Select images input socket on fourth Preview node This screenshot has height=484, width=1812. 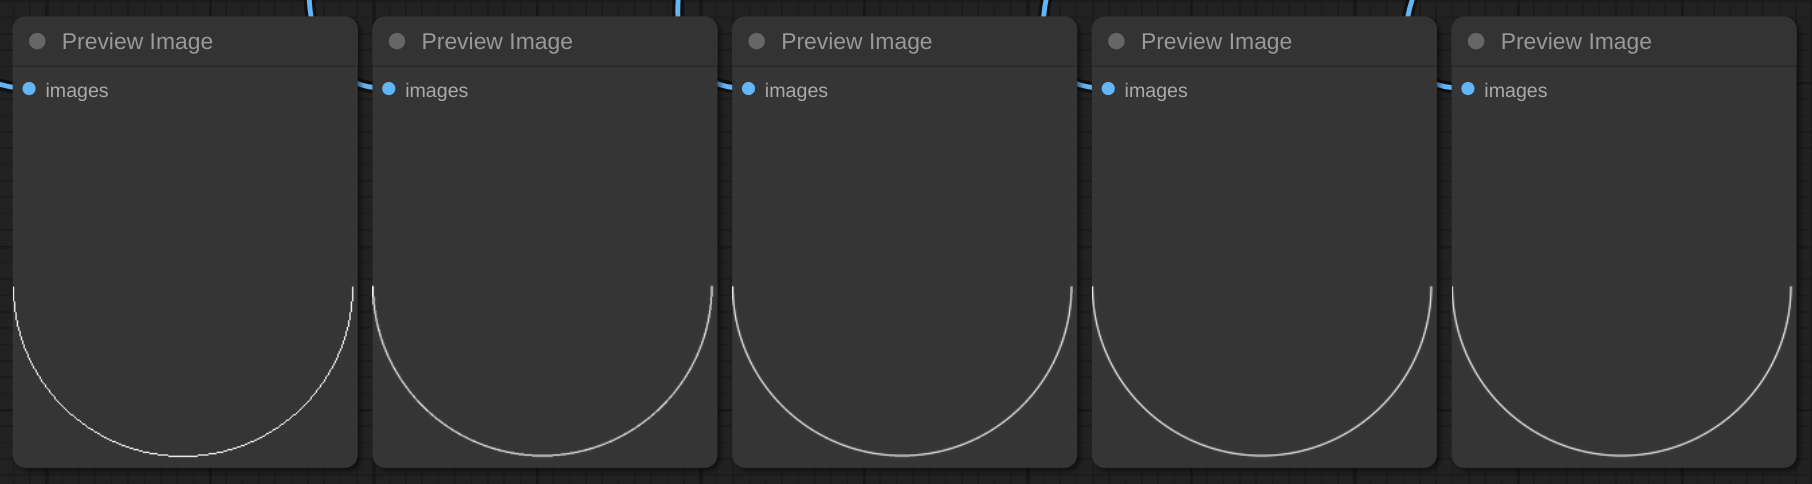click(1108, 89)
